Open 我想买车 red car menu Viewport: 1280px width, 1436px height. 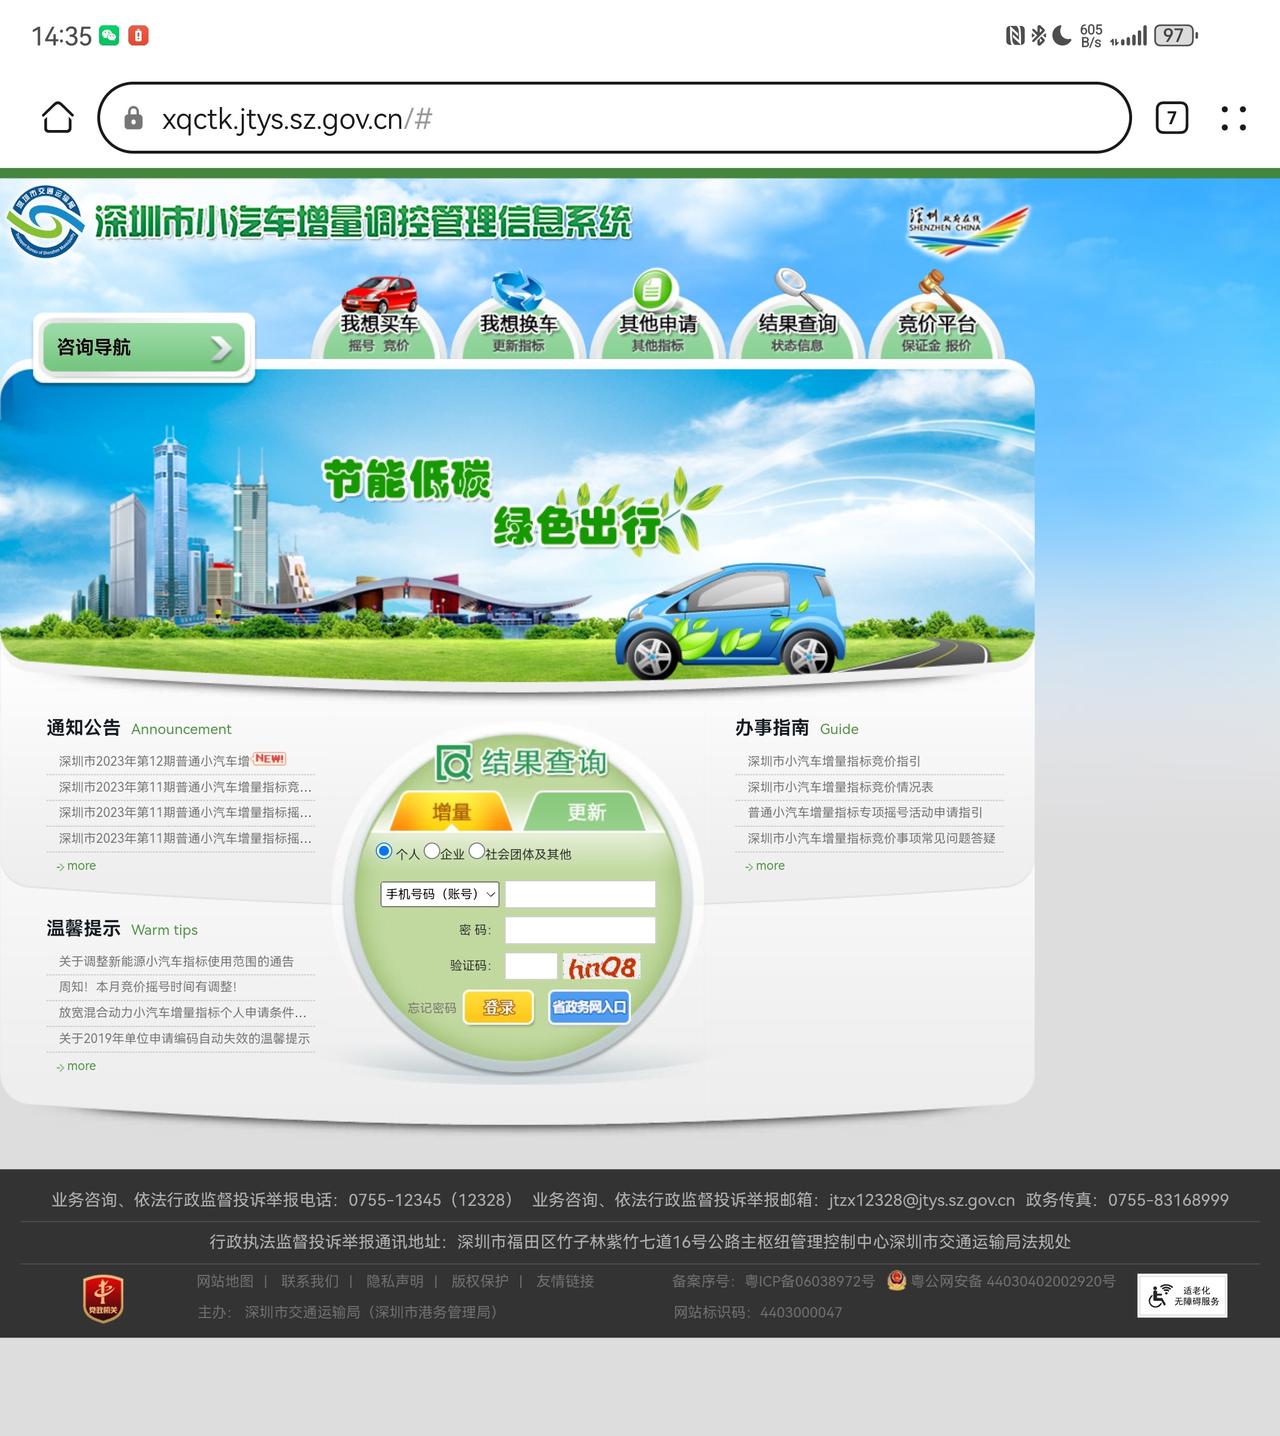pos(379,314)
